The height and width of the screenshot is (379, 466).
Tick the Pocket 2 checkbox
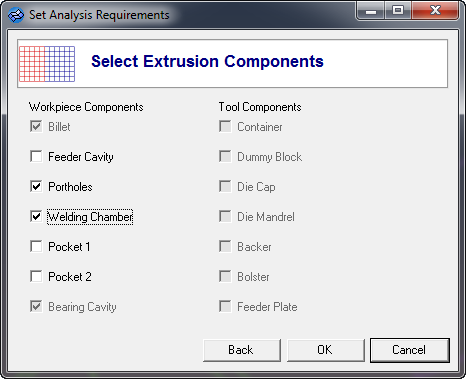(36, 276)
